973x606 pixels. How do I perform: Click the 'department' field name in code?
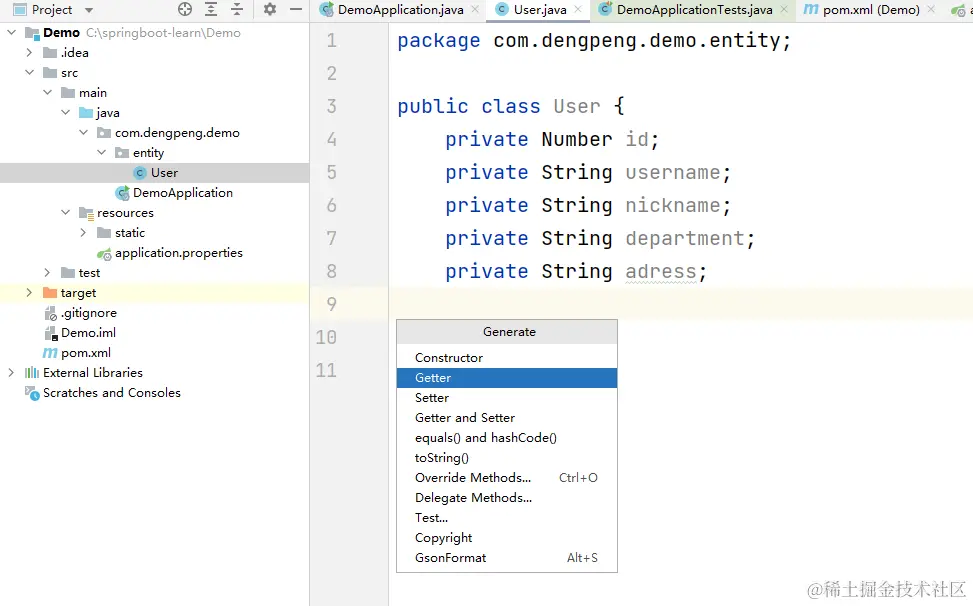[684, 238]
